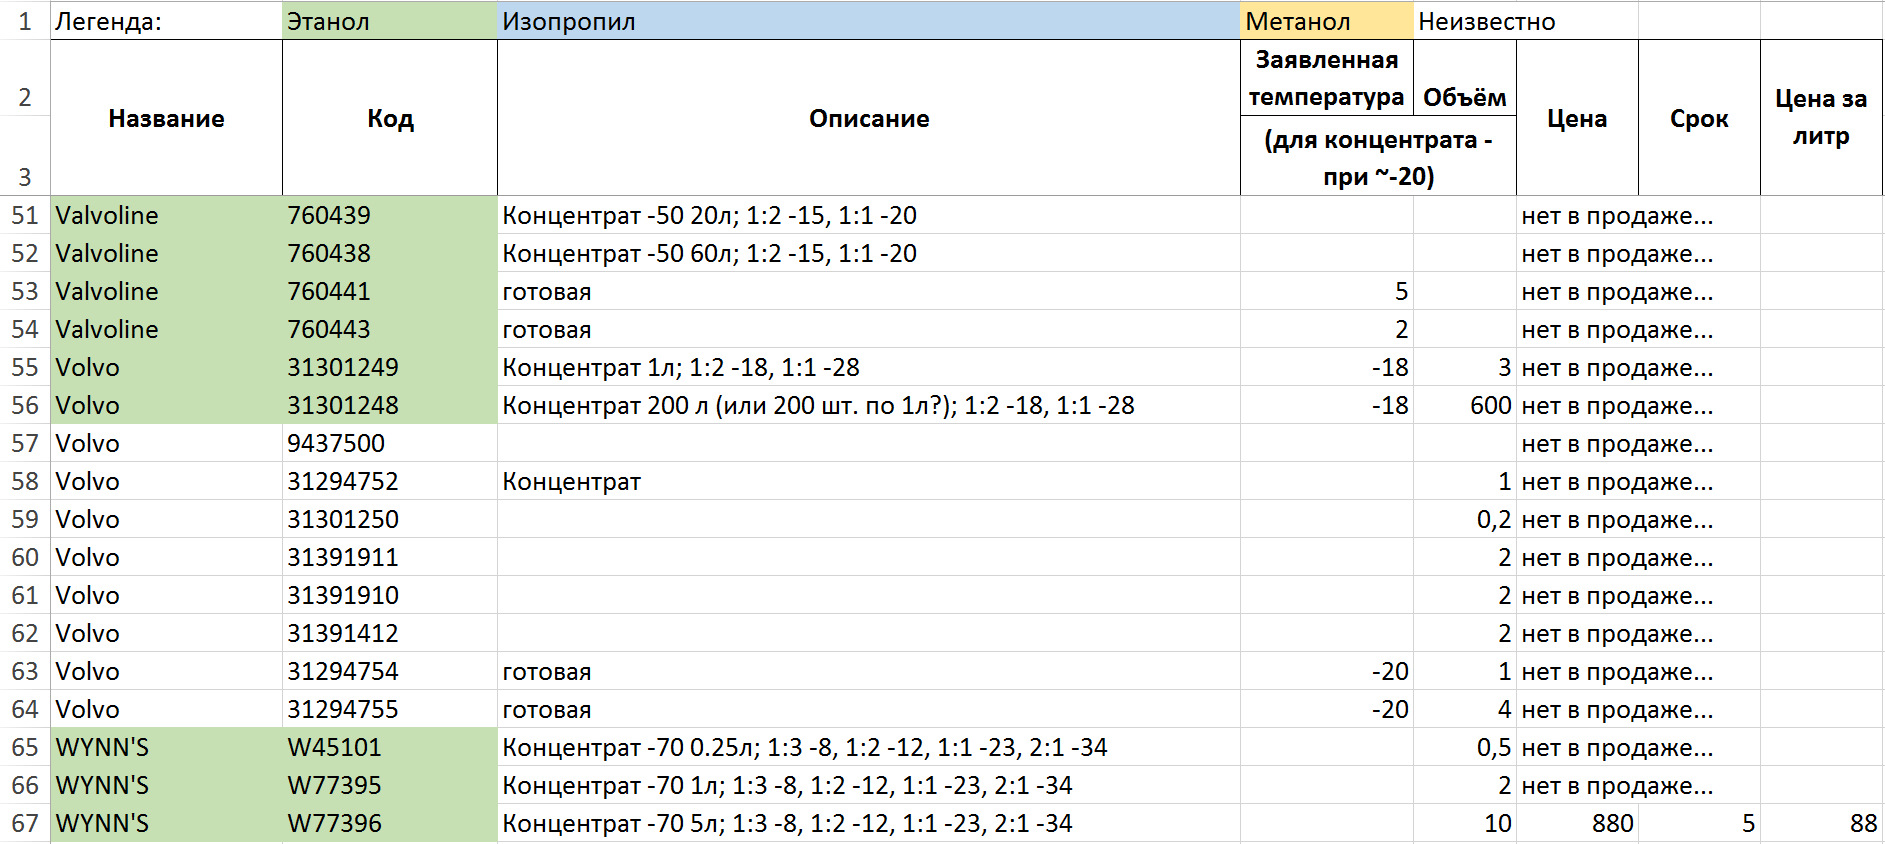Click the "Цена за литр" header cell
Screen dimensions: 1885x844
pyautogui.click(x=1820, y=118)
